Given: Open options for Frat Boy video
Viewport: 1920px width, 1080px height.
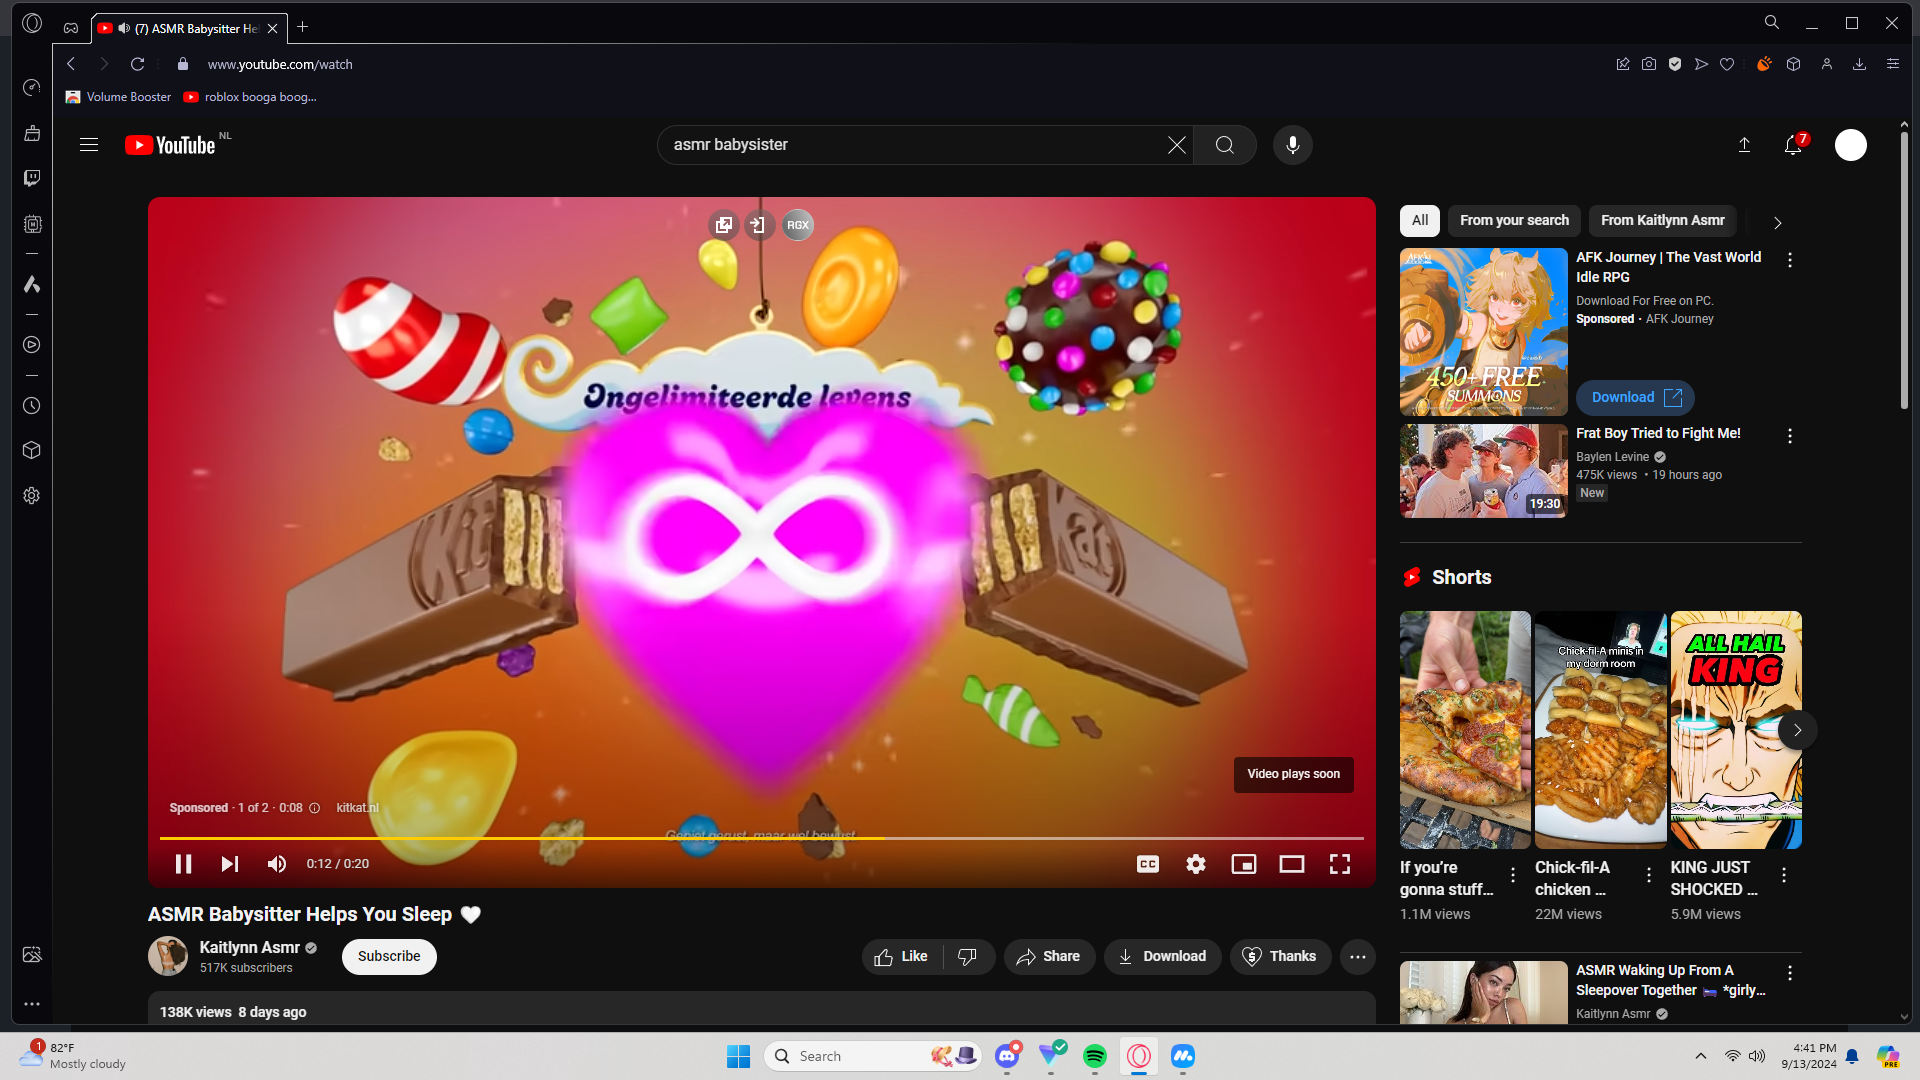Looking at the screenshot, I should pyautogui.click(x=1790, y=436).
